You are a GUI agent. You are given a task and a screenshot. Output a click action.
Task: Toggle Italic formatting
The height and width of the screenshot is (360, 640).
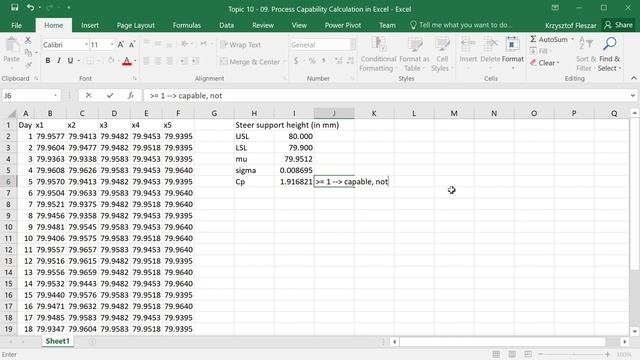click(x=59, y=61)
